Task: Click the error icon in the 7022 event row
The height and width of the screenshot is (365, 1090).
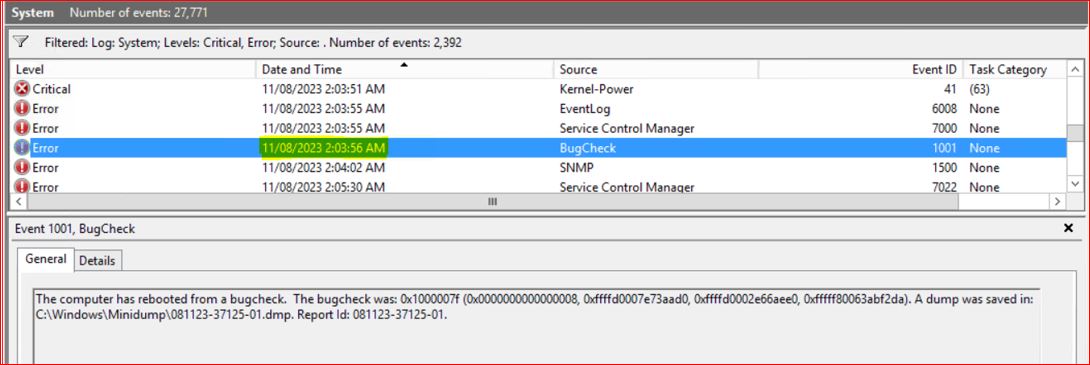Action: 22,186
